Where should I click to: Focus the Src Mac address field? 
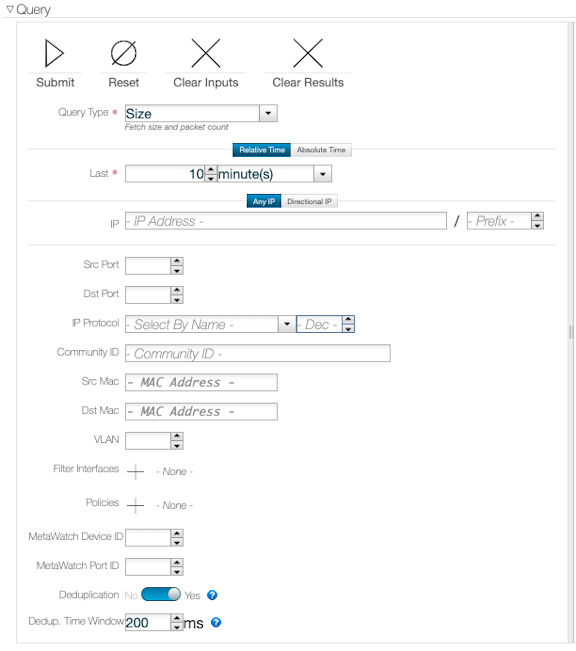pos(201,382)
